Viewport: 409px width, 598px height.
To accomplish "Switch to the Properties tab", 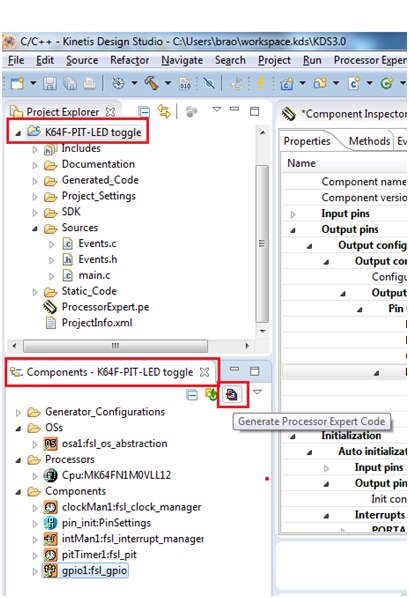I will (x=307, y=141).
